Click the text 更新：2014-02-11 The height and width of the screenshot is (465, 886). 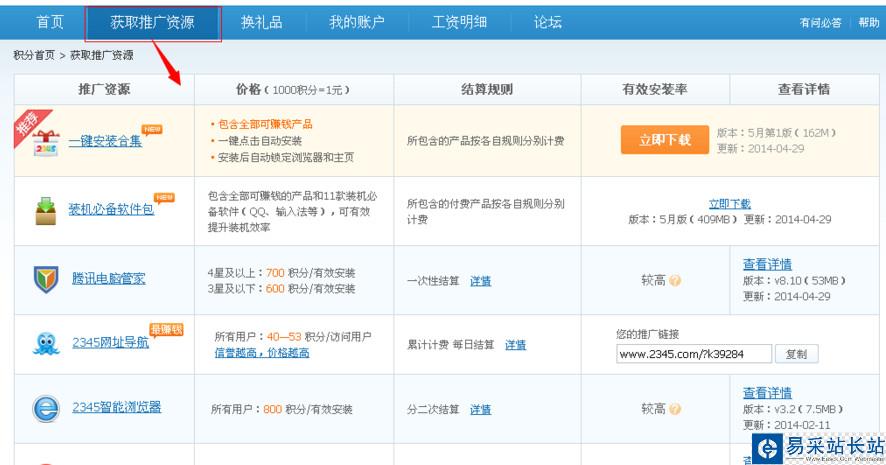(787, 425)
